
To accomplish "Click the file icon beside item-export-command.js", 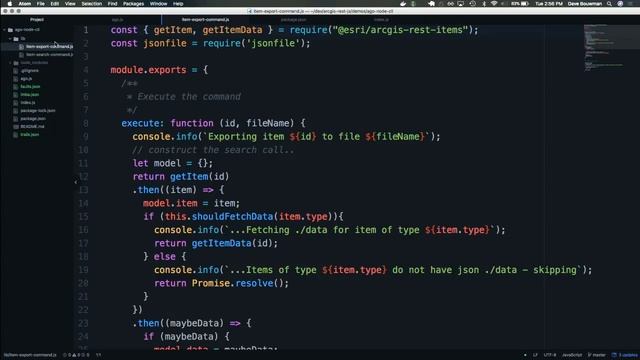I will (22, 47).
